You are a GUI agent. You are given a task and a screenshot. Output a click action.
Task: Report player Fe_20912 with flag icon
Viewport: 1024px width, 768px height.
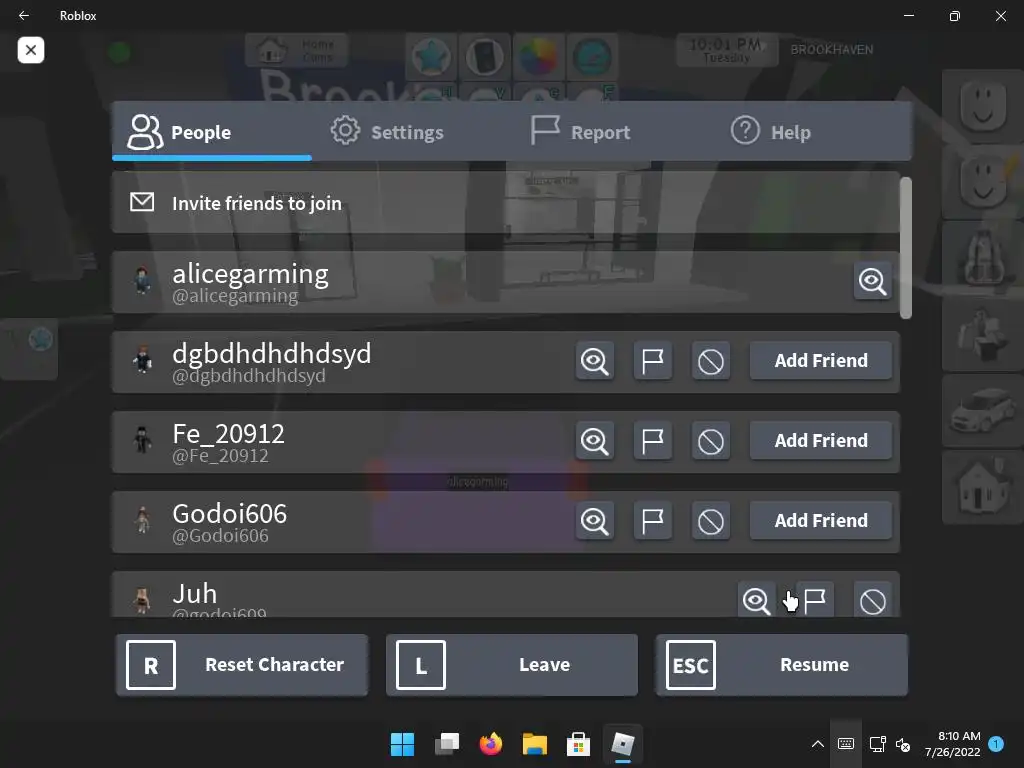pyautogui.click(x=652, y=441)
